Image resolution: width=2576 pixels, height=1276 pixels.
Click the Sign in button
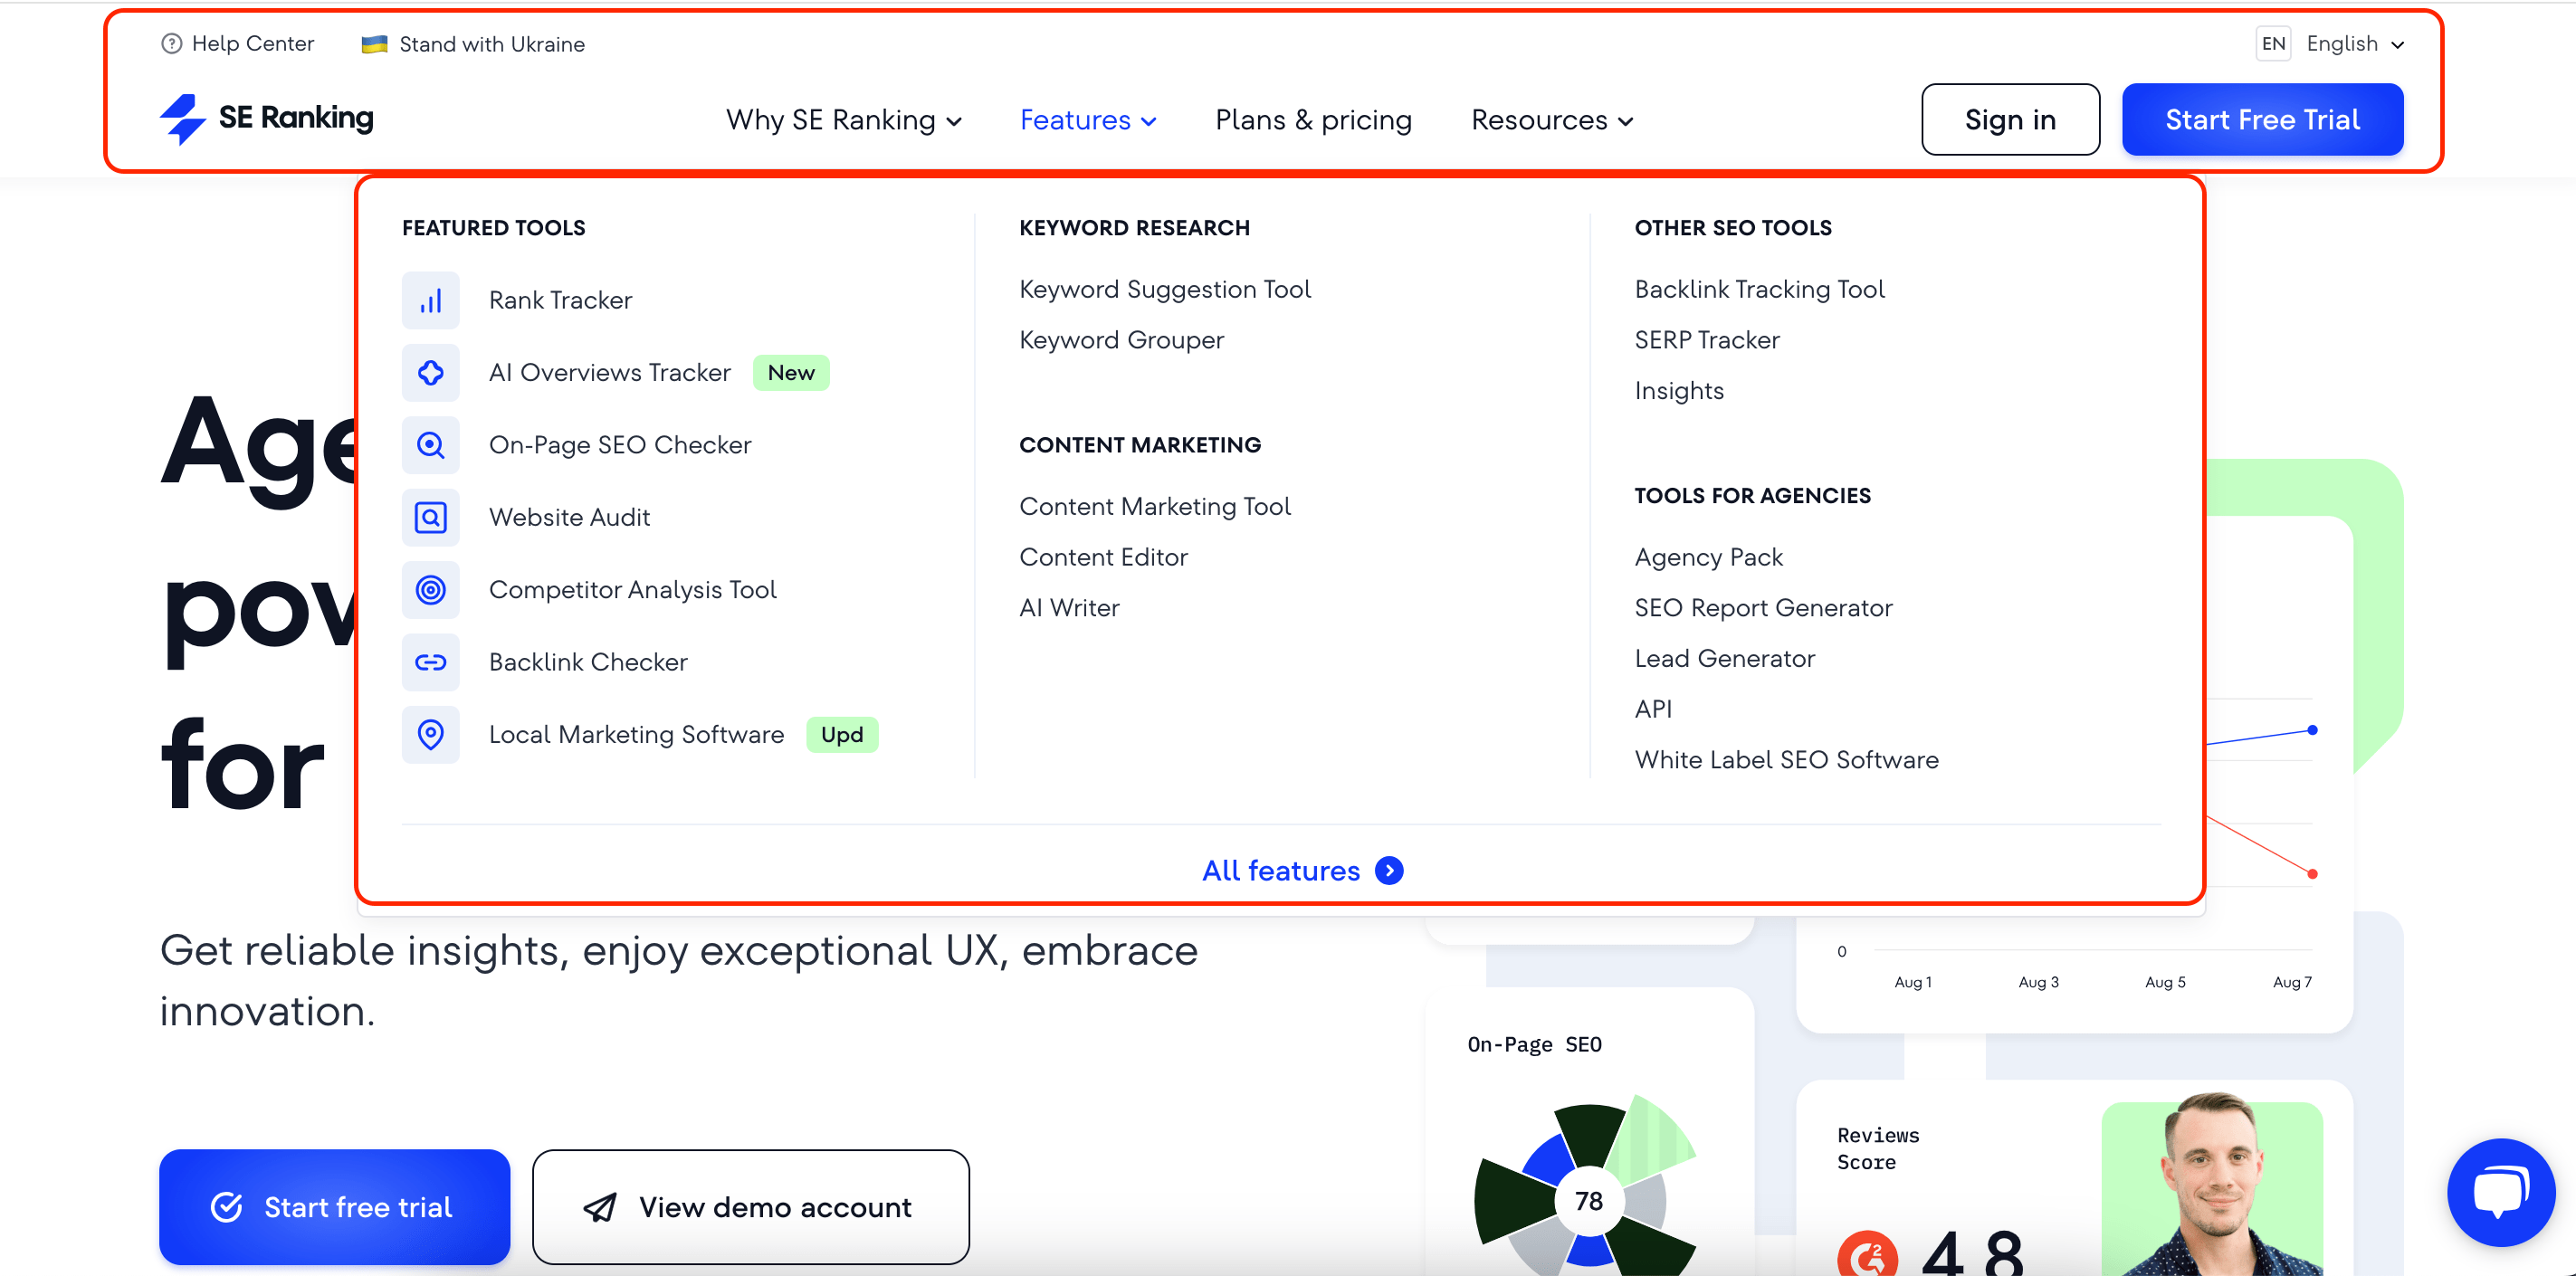(2009, 119)
